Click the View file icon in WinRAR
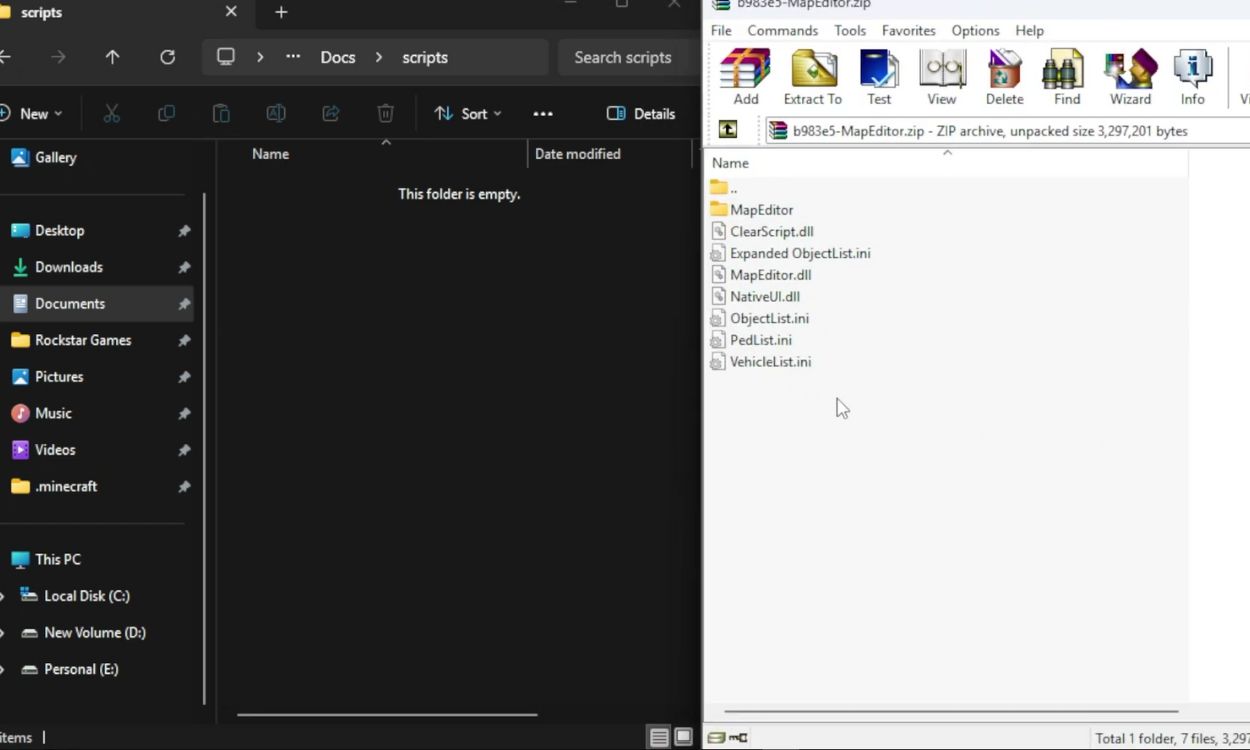The width and height of the screenshot is (1250, 750). tap(941, 75)
